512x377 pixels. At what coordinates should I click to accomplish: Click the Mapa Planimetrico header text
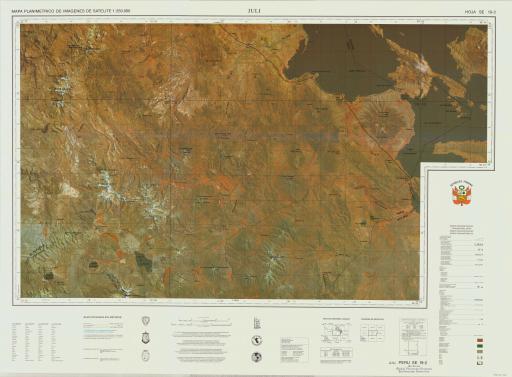(x=71, y=11)
